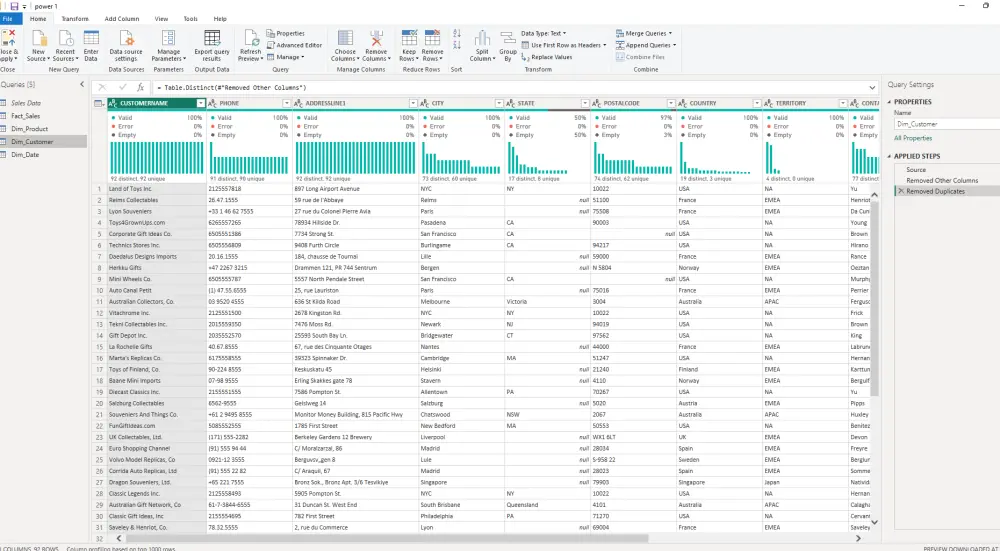Viewport: 1000px width, 551px height.
Task: Switch to the Home tab
Action: (x=38, y=19)
